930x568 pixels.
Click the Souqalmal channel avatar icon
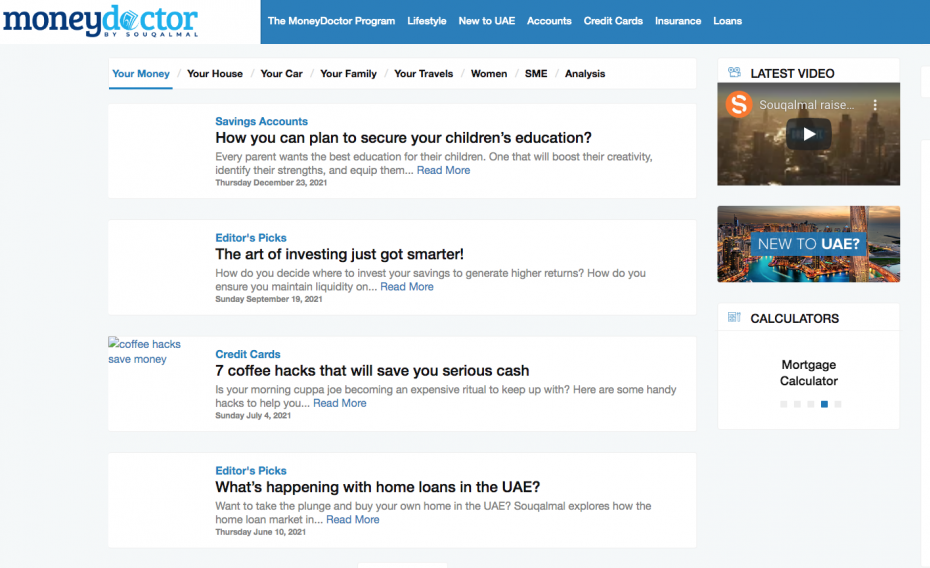739,105
